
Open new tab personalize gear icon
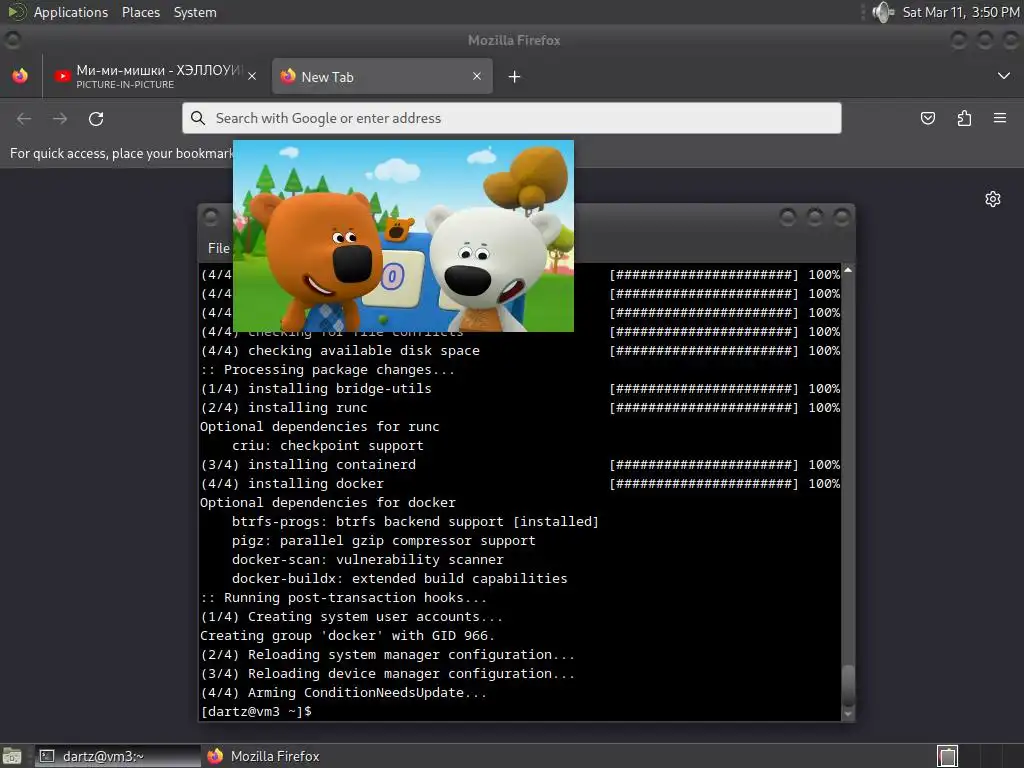[993, 199]
